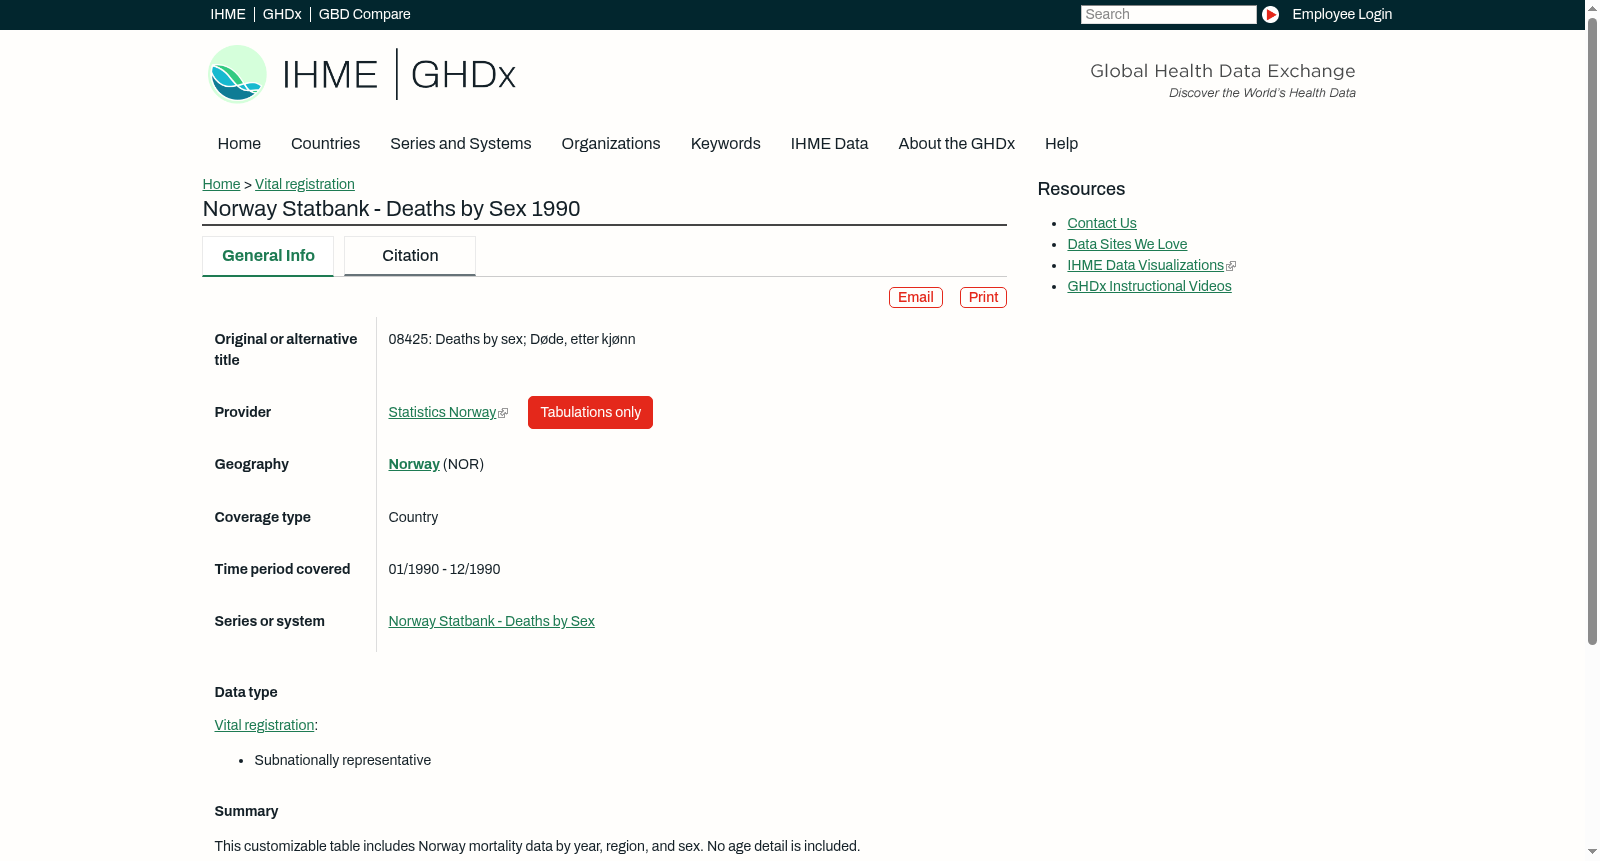
Task: Click the Print button
Action: [983, 297]
